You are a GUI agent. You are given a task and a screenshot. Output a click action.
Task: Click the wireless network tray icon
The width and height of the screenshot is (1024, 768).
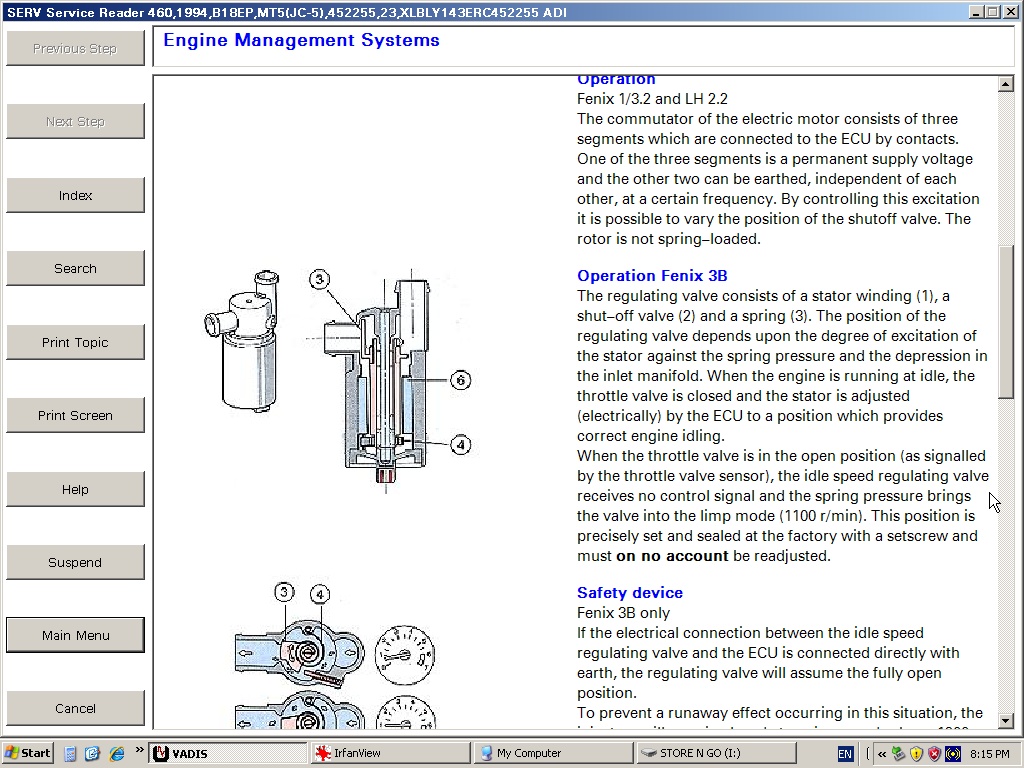[x=953, y=754]
